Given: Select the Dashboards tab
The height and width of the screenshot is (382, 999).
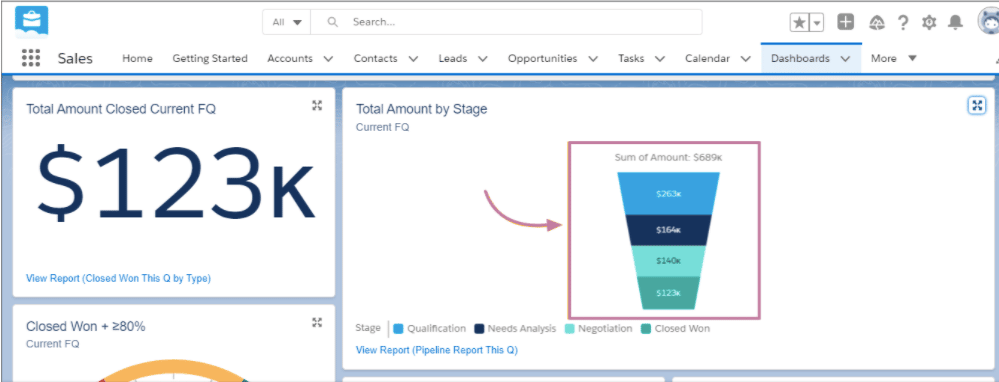Looking at the screenshot, I should coord(800,58).
